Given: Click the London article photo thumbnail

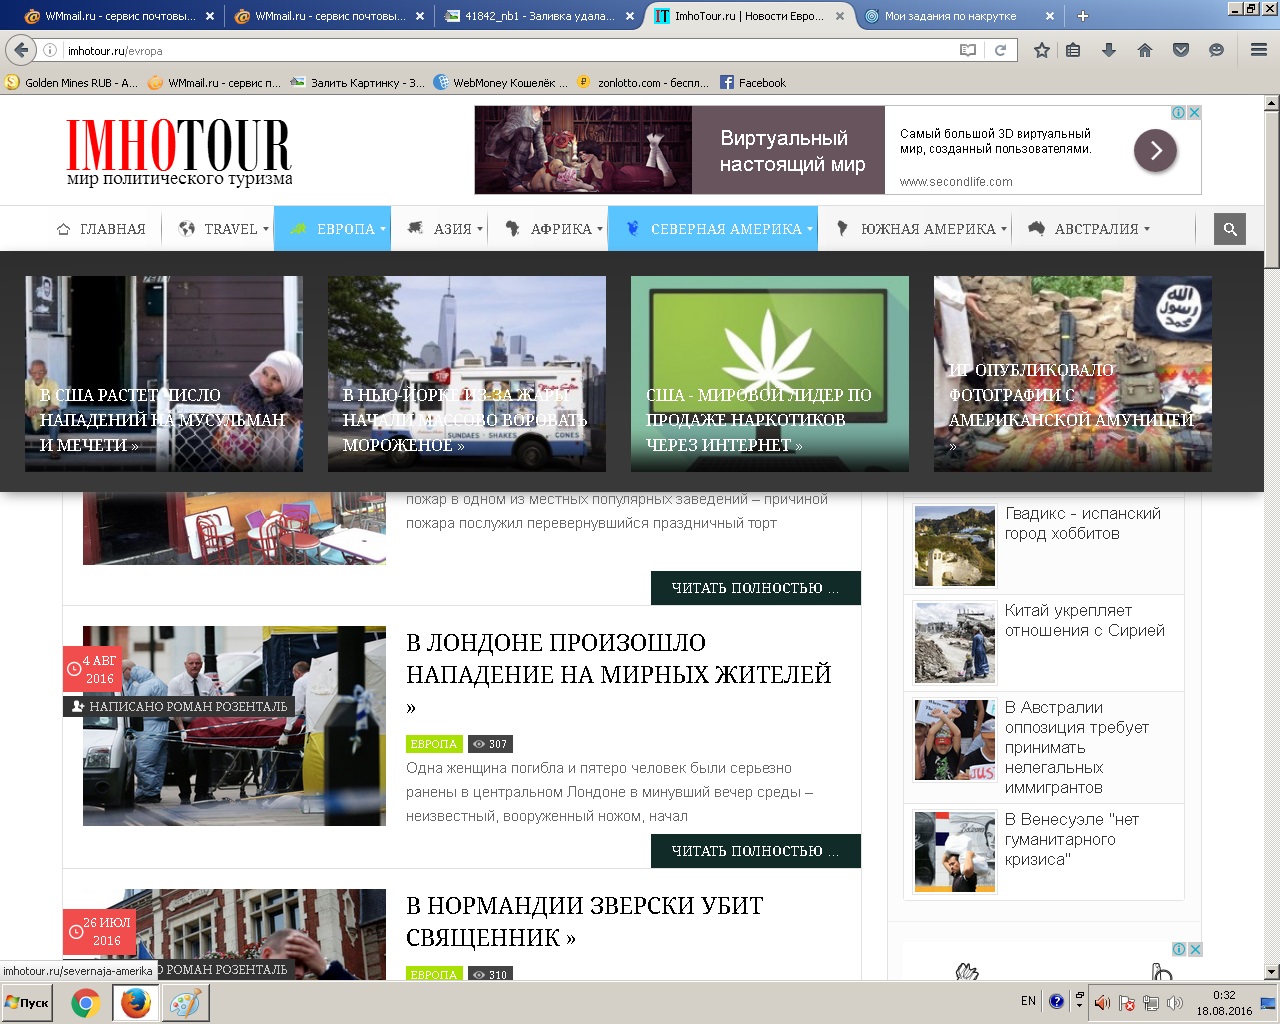Looking at the screenshot, I should [x=234, y=726].
